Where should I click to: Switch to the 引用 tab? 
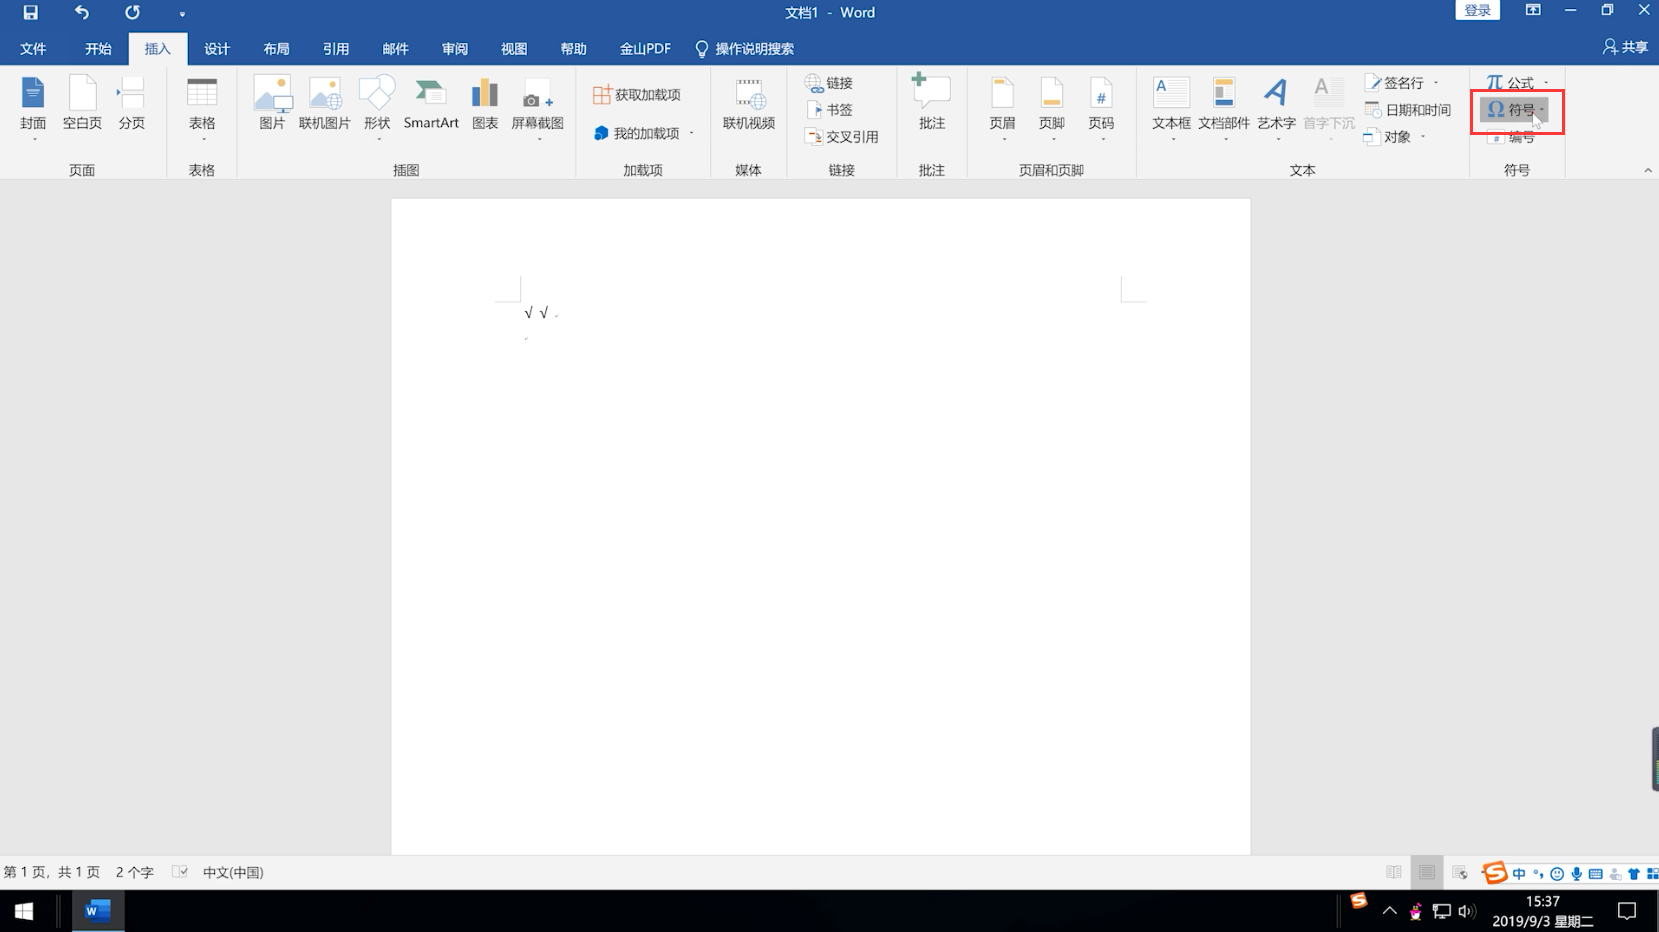point(336,48)
